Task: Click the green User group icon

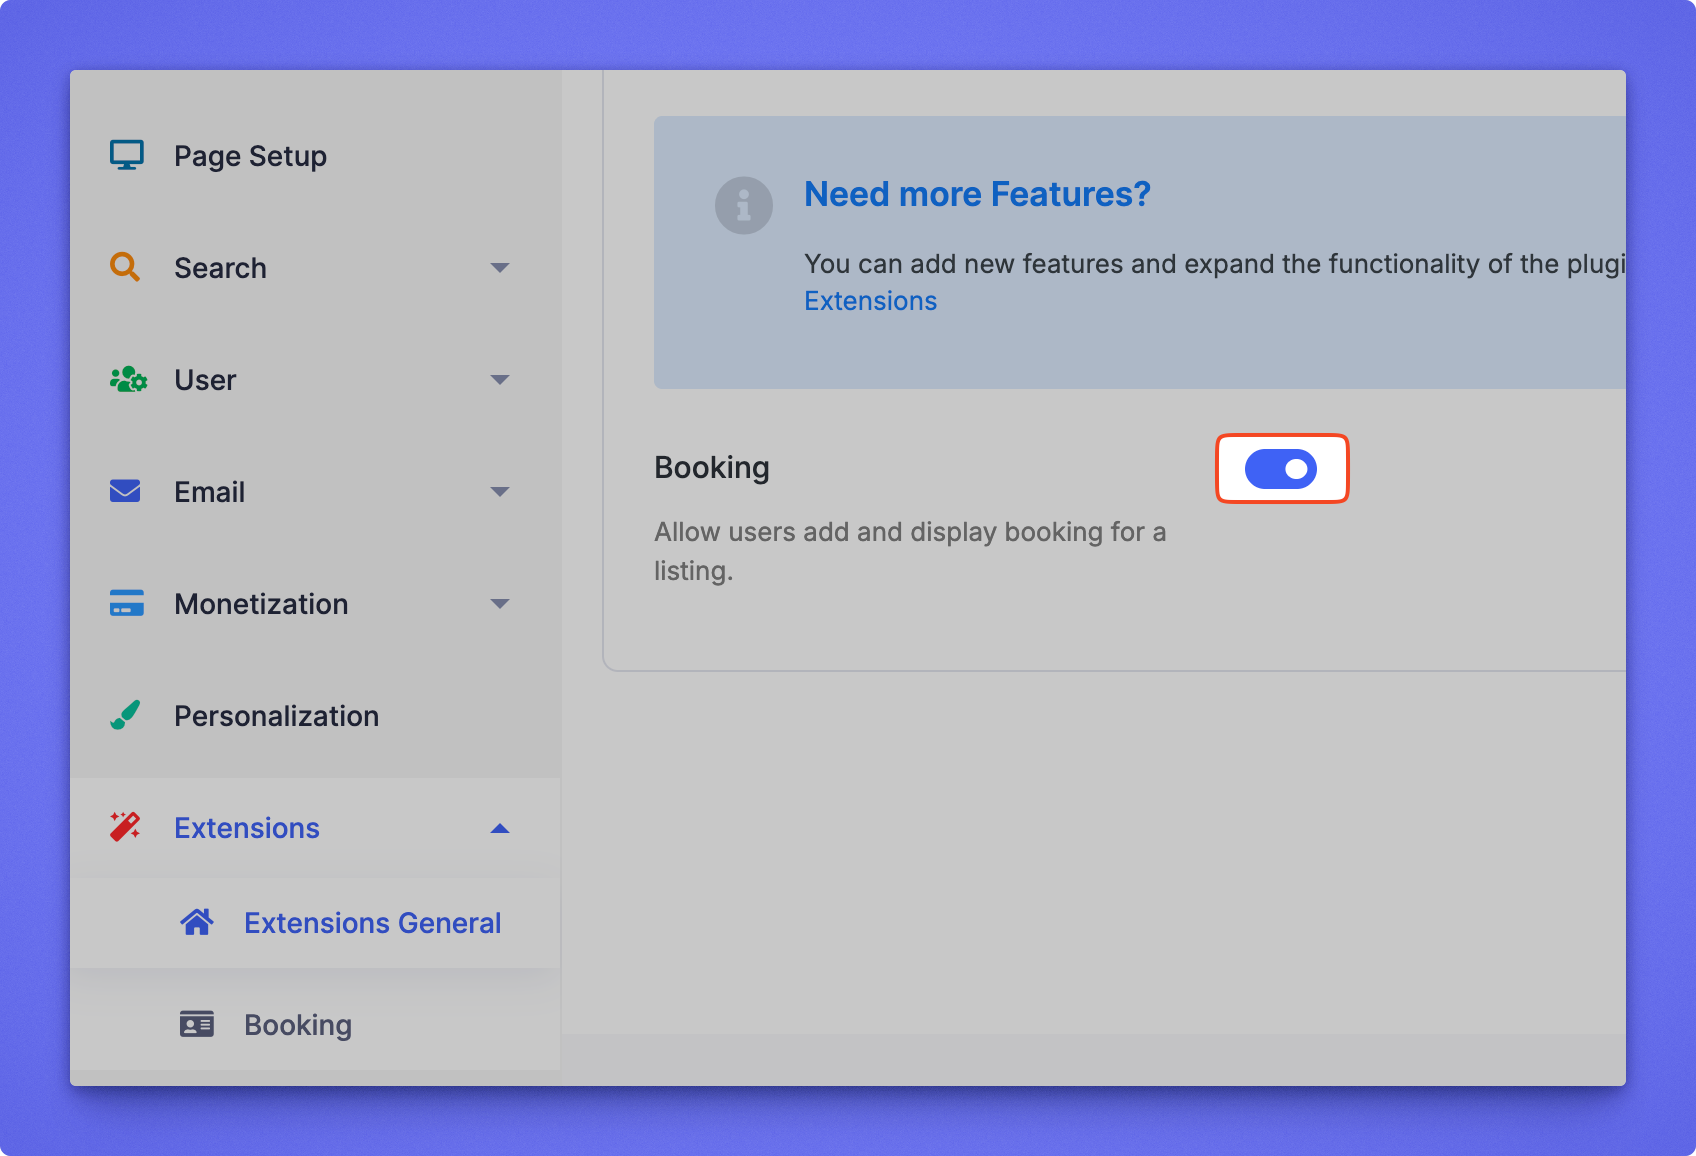Action: pos(128,380)
